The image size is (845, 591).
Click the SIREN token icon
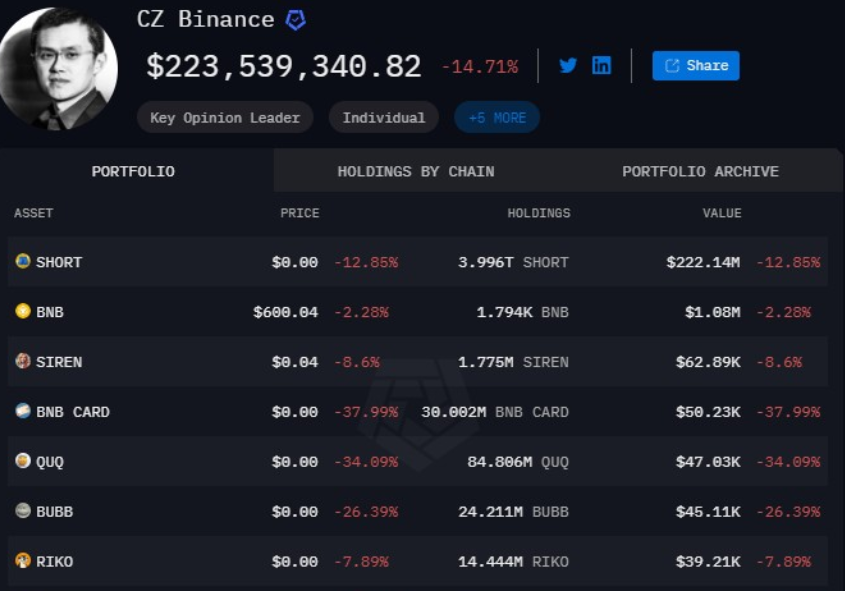(x=23, y=360)
